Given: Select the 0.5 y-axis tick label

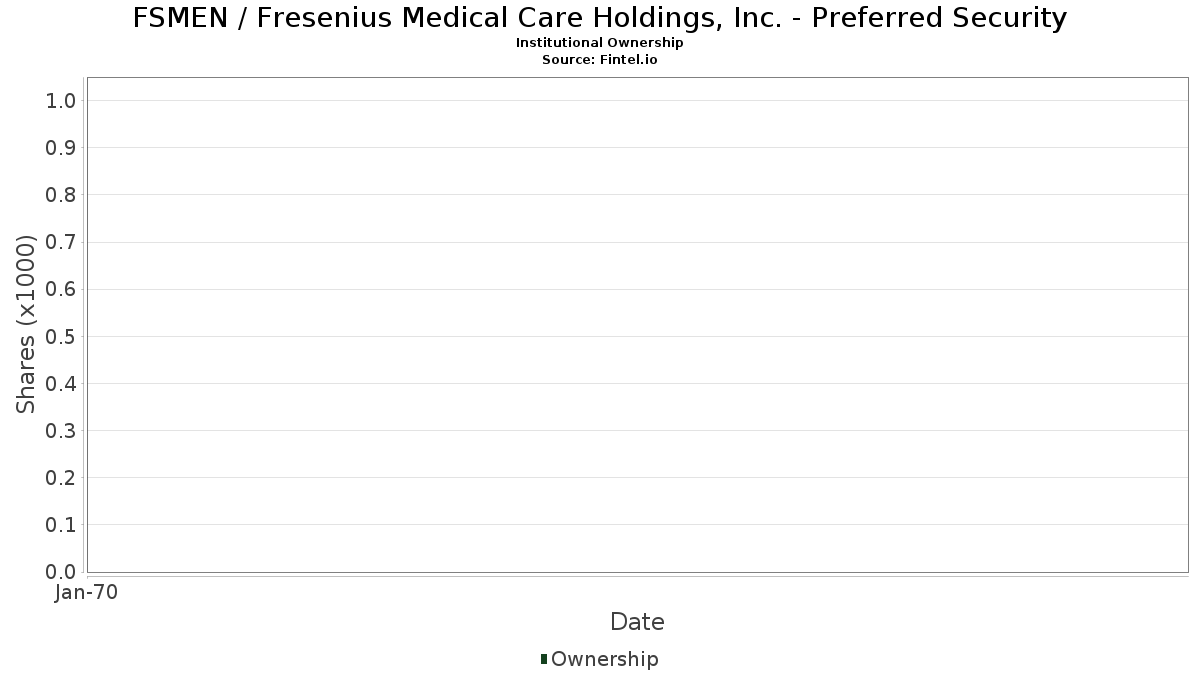Looking at the screenshot, I should coord(61,336).
